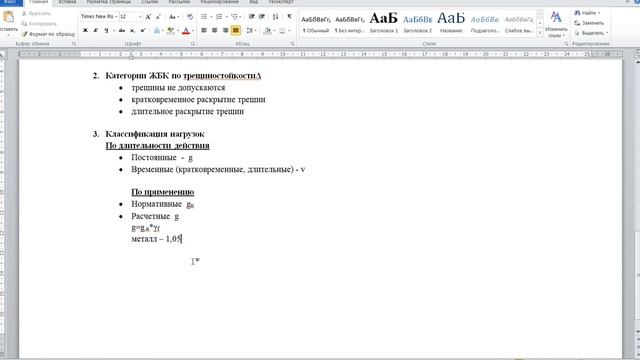640x360 pixels.
Task: Switch to the Рецензирование tab
Action: pos(220,2)
